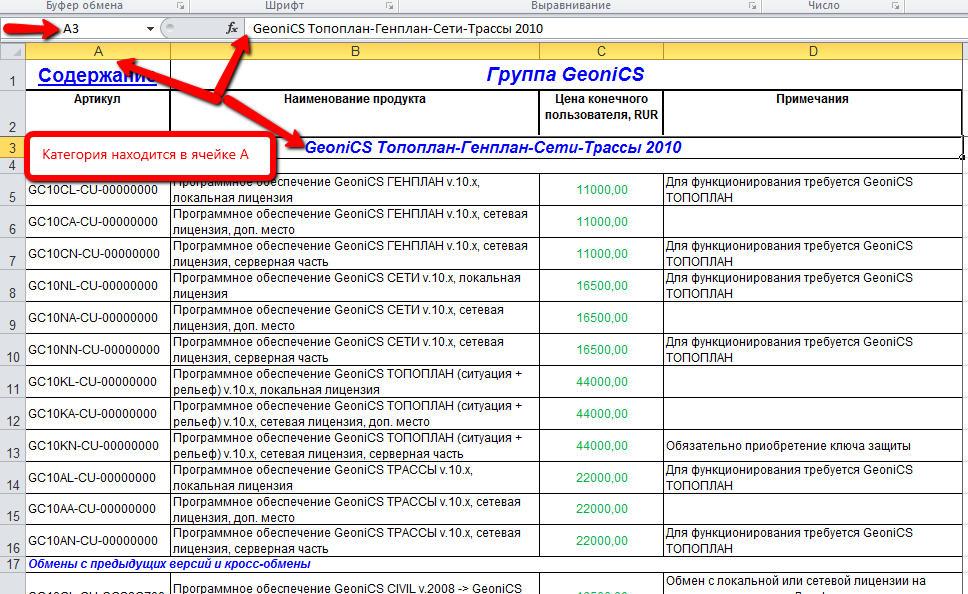Click the Наименование продукта header cell

[x=355, y=112]
